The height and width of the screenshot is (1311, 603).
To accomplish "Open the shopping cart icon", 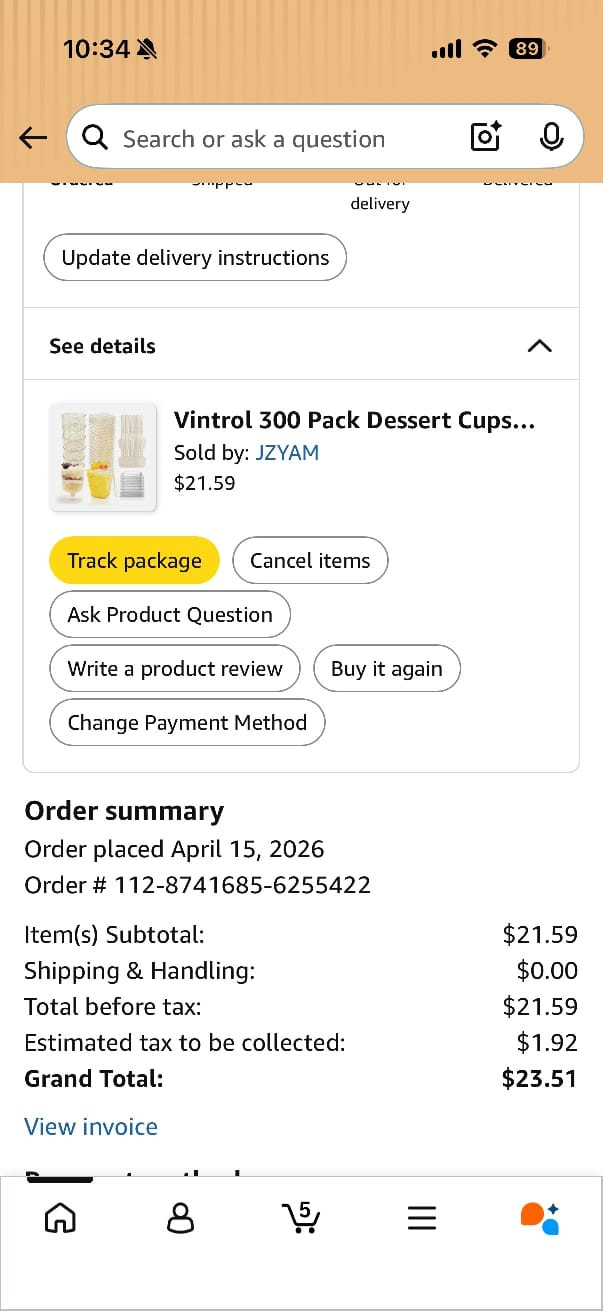I will tap(301, 1217).
